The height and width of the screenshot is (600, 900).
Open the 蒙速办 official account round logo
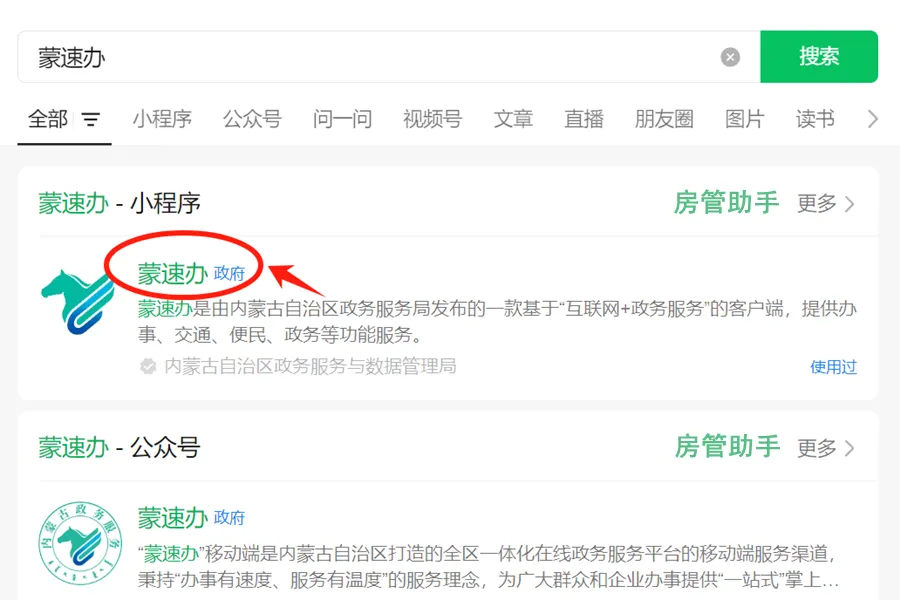(x=80, y=543)
